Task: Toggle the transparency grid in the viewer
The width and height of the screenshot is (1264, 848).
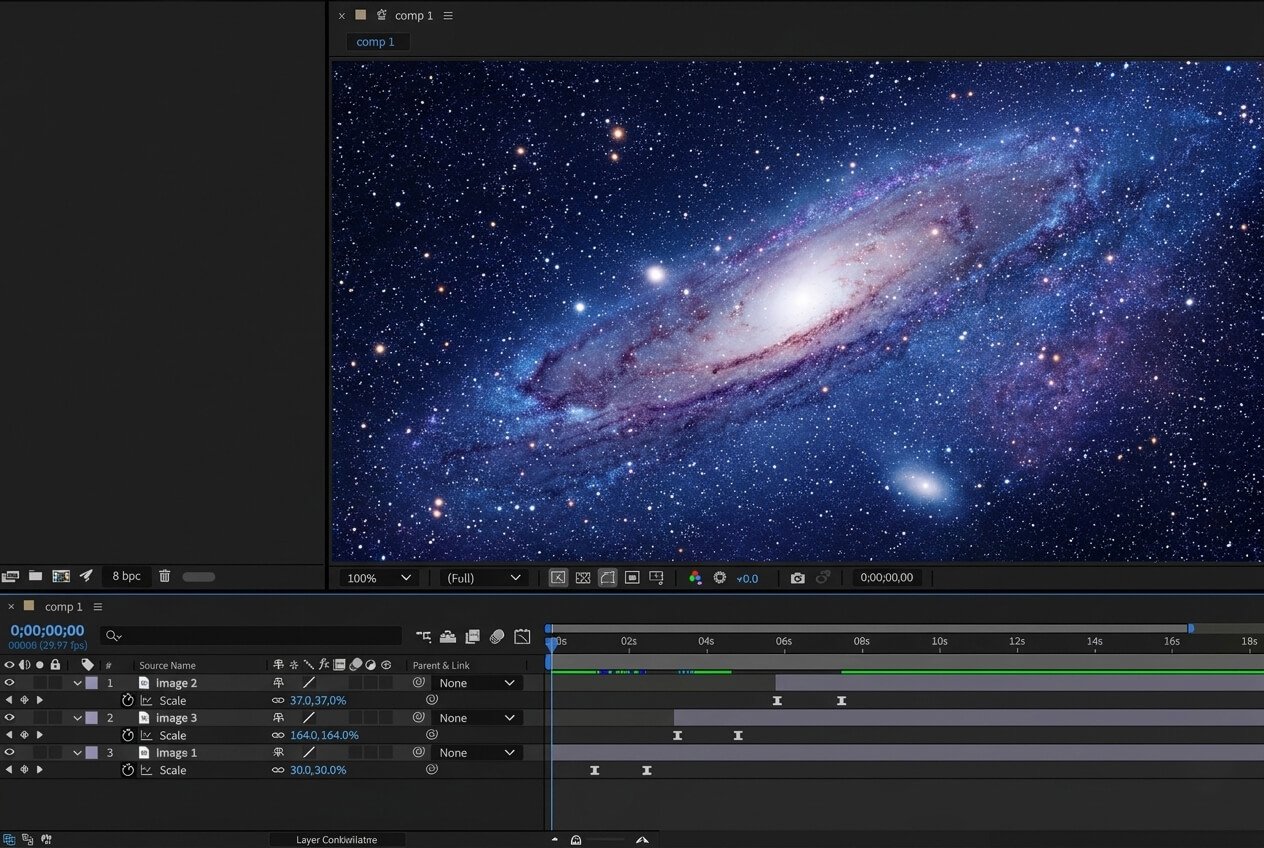Action: pyautogui.click(x=584, y=577)
